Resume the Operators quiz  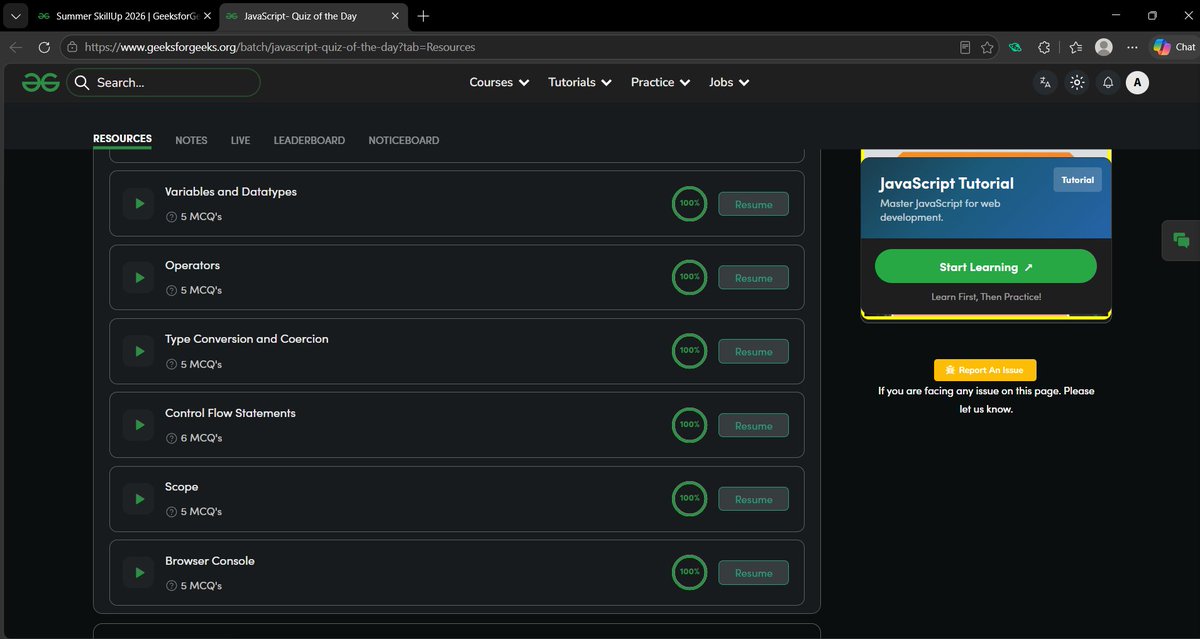pos(753,278)
